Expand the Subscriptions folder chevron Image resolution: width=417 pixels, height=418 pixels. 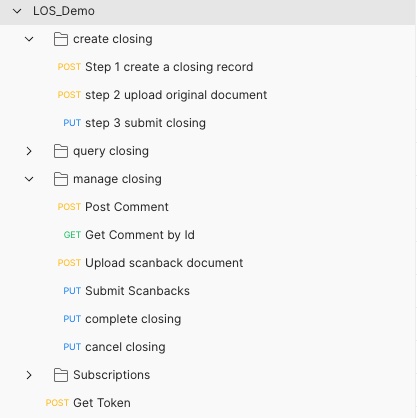(29, 375)
